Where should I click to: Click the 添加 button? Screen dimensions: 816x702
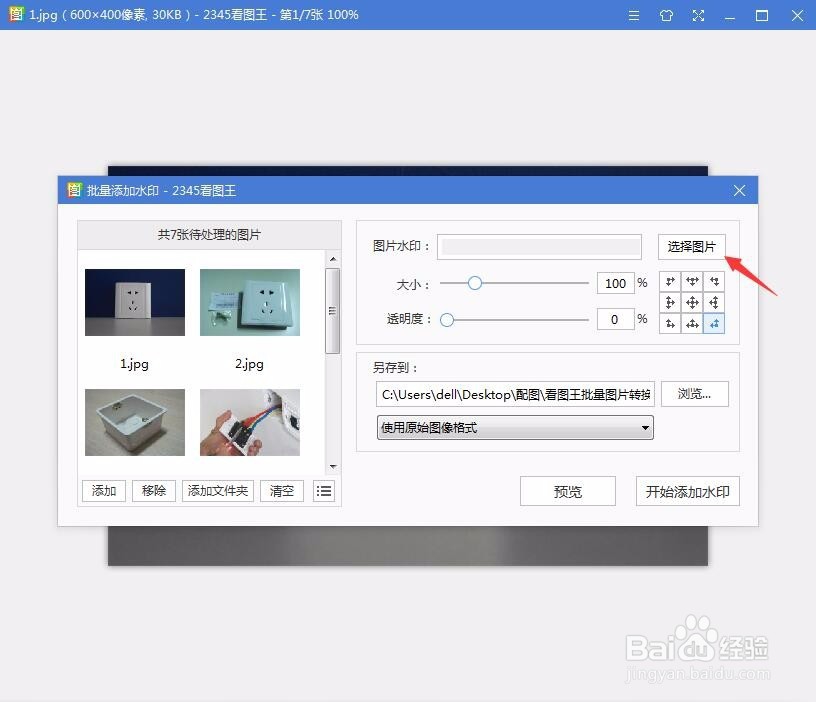pyautogui.click(x=104, y=491)
